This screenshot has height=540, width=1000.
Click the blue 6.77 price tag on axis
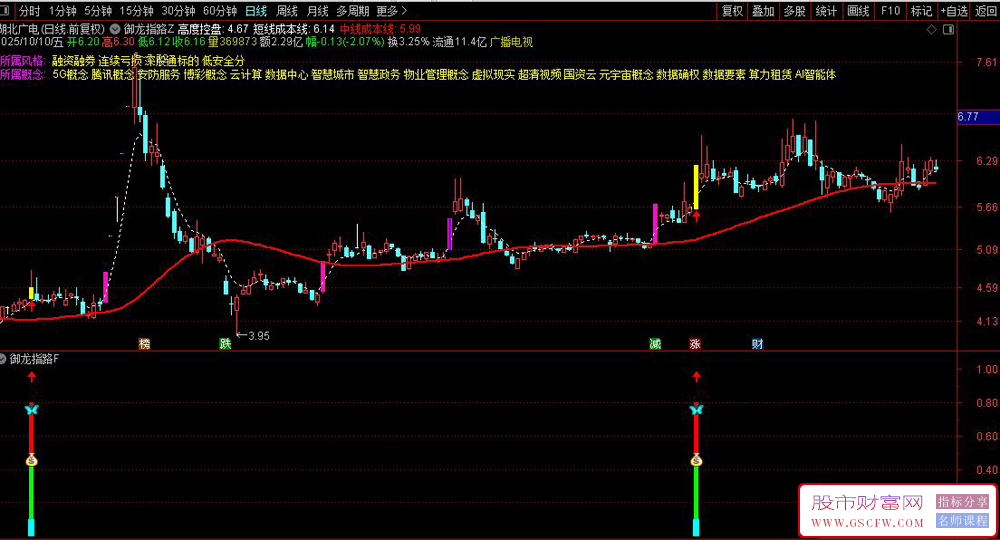978,117
